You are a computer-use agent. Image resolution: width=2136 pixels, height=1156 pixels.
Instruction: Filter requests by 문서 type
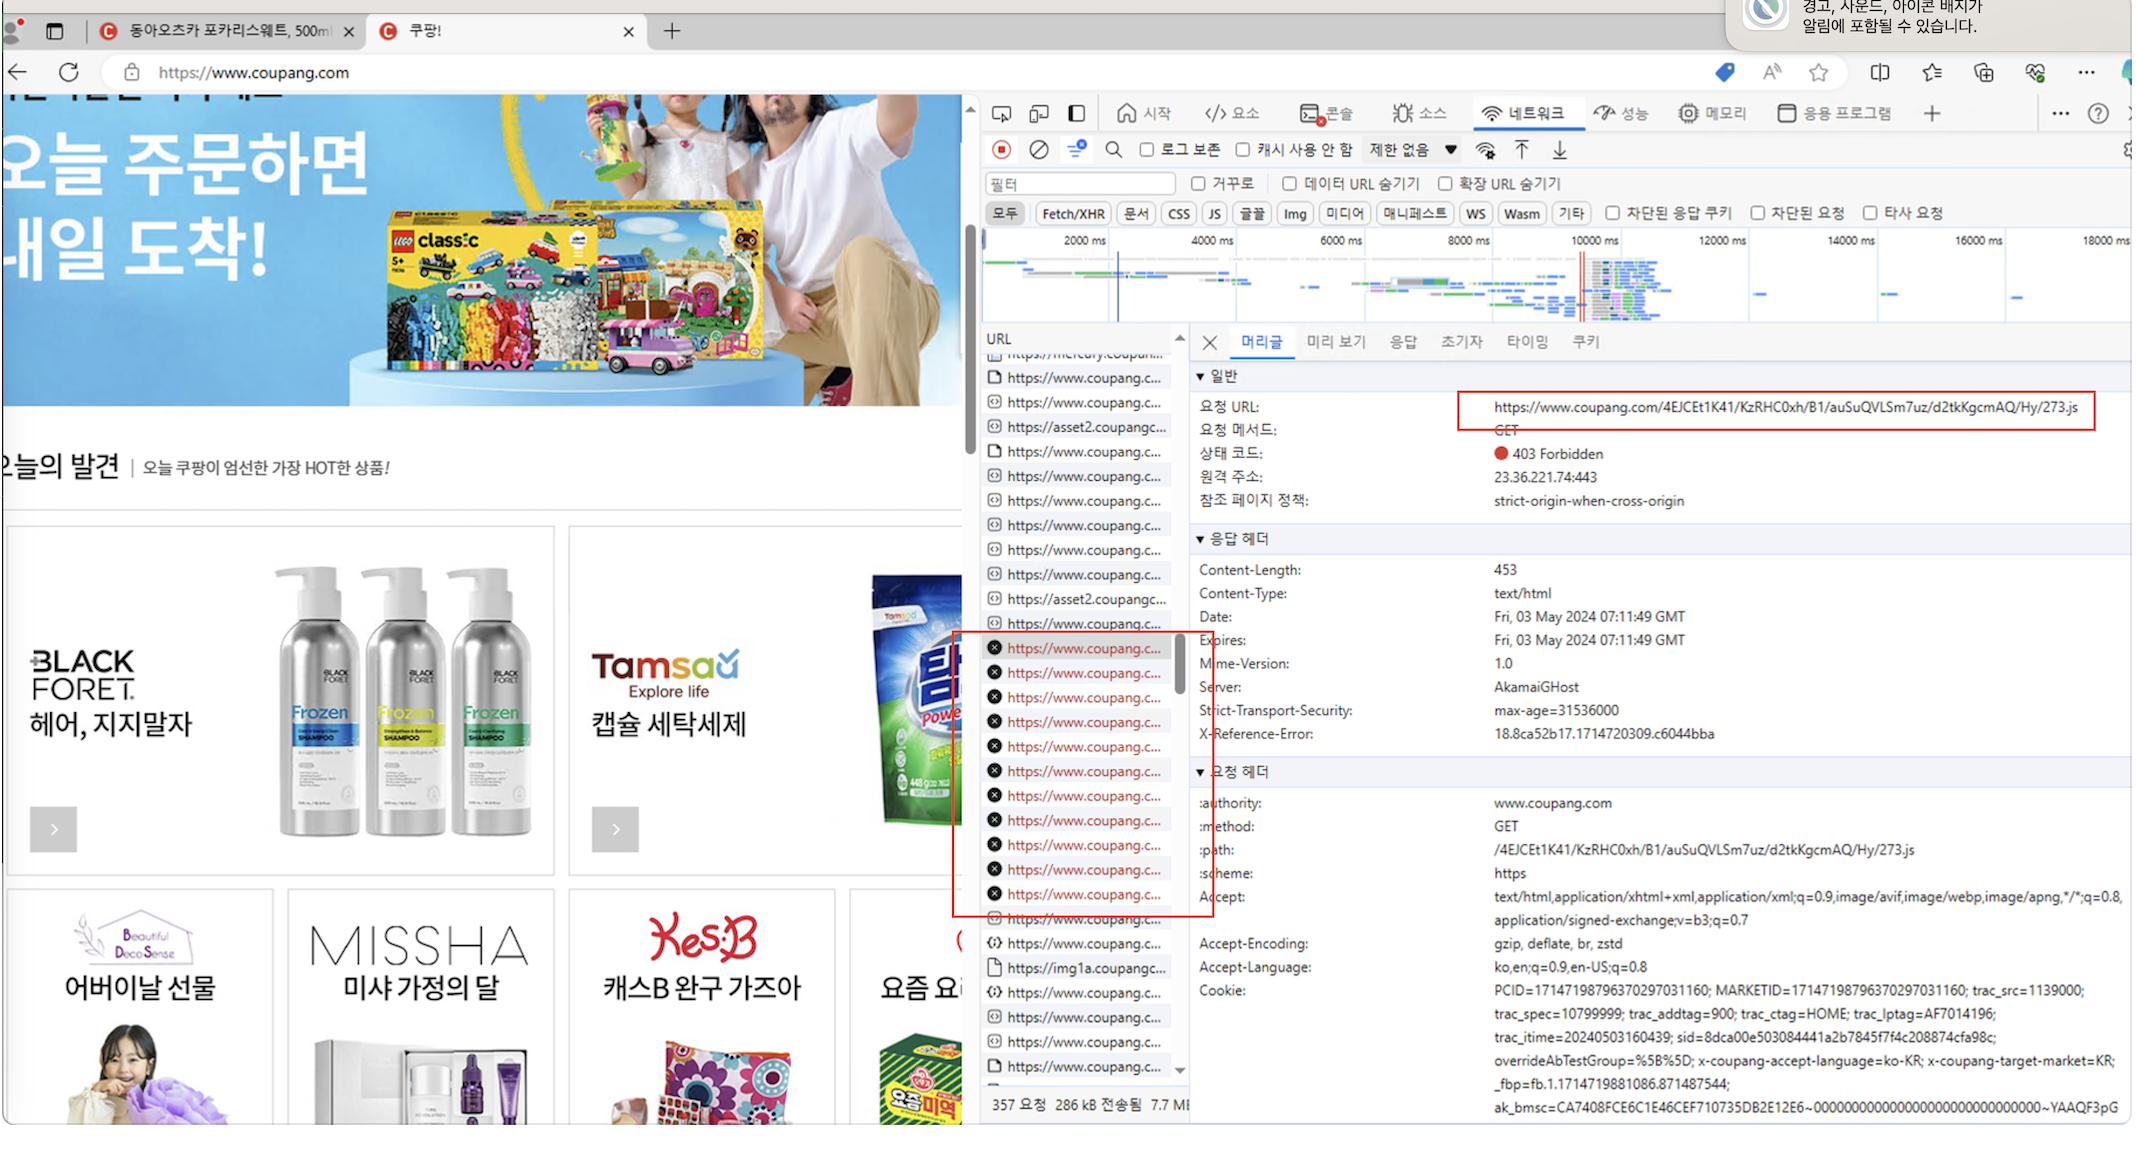tap(1136, 214)
